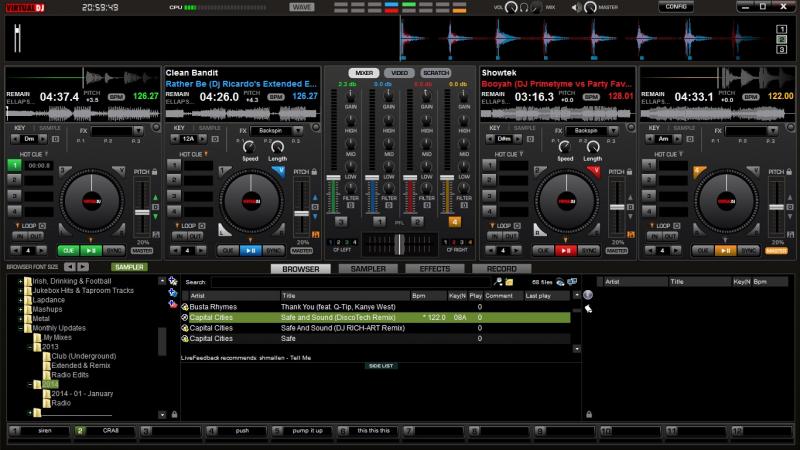
Task: Open the EFFECTS tab
Action: click(435, 268)
